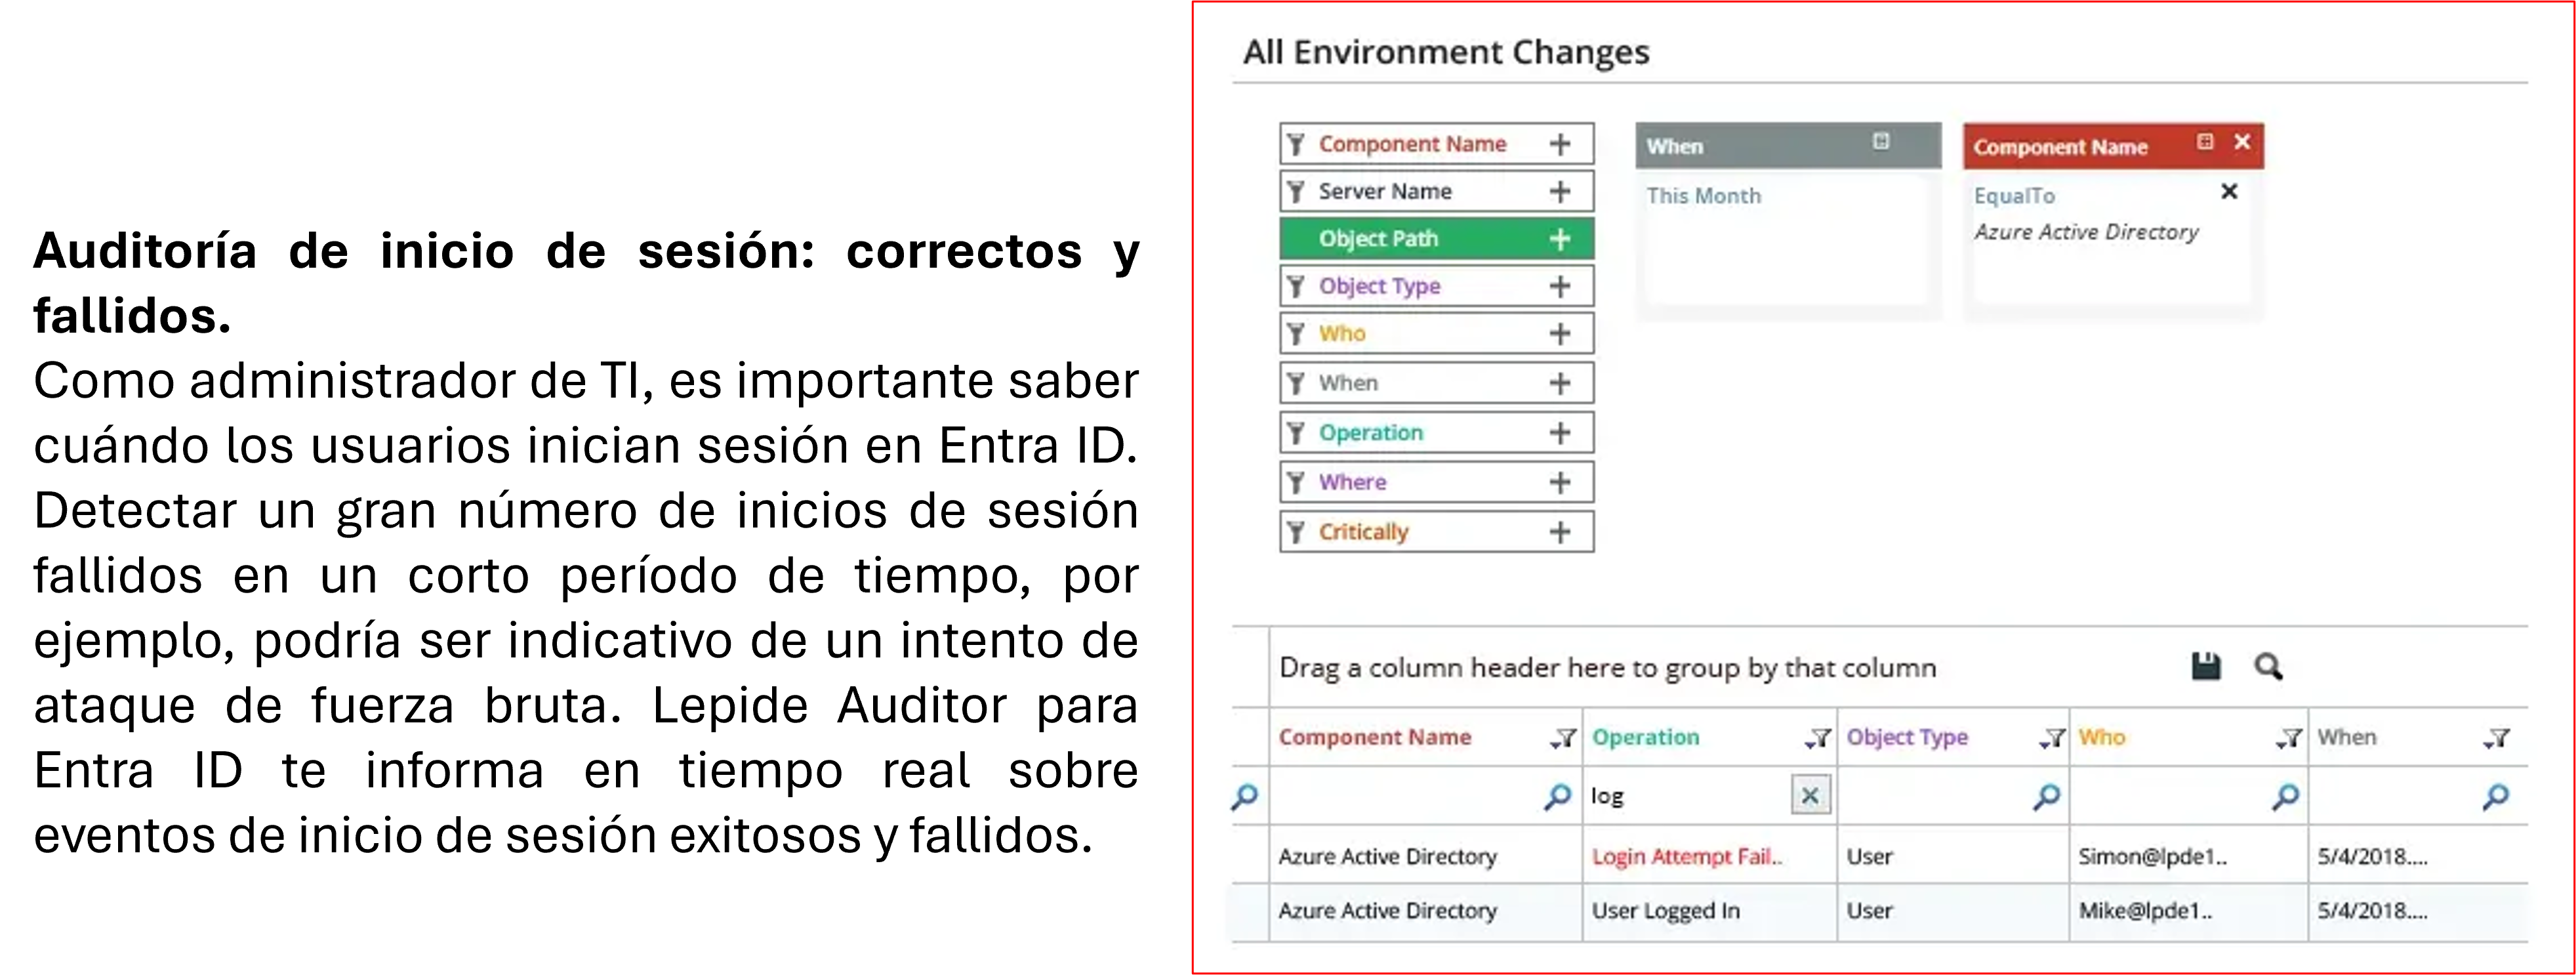Collapse the Component Name filter card
The width and height of the screenshot is (2576, 975).
click(x=2205, y=142)
